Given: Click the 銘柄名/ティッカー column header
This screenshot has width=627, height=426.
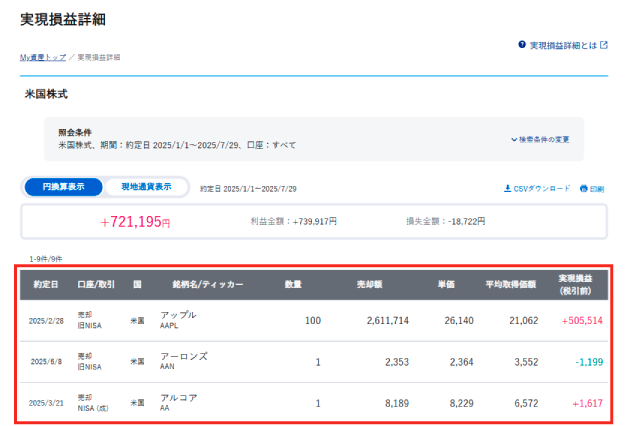Looking at the screenshot, I should coord(207,284).
